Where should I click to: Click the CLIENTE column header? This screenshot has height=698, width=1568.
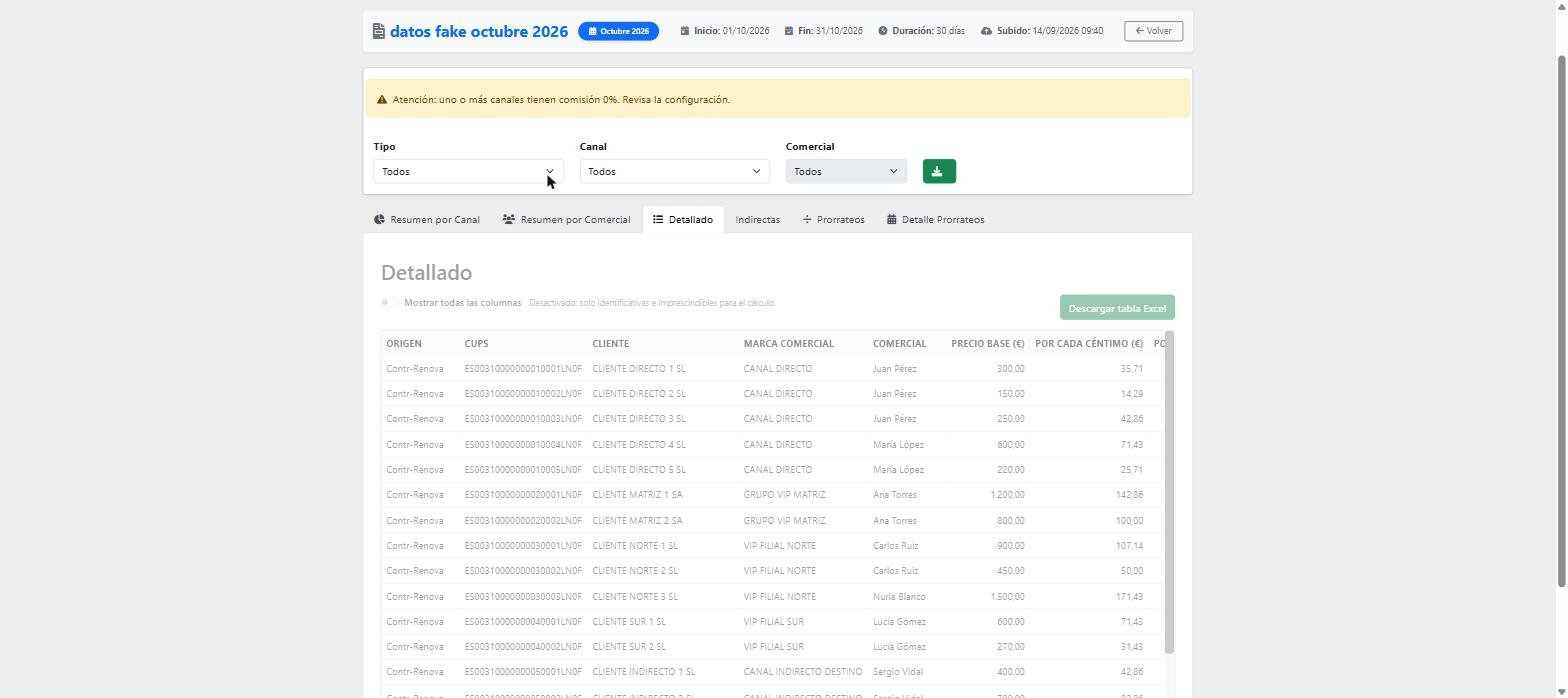click(x=610, y=344)
